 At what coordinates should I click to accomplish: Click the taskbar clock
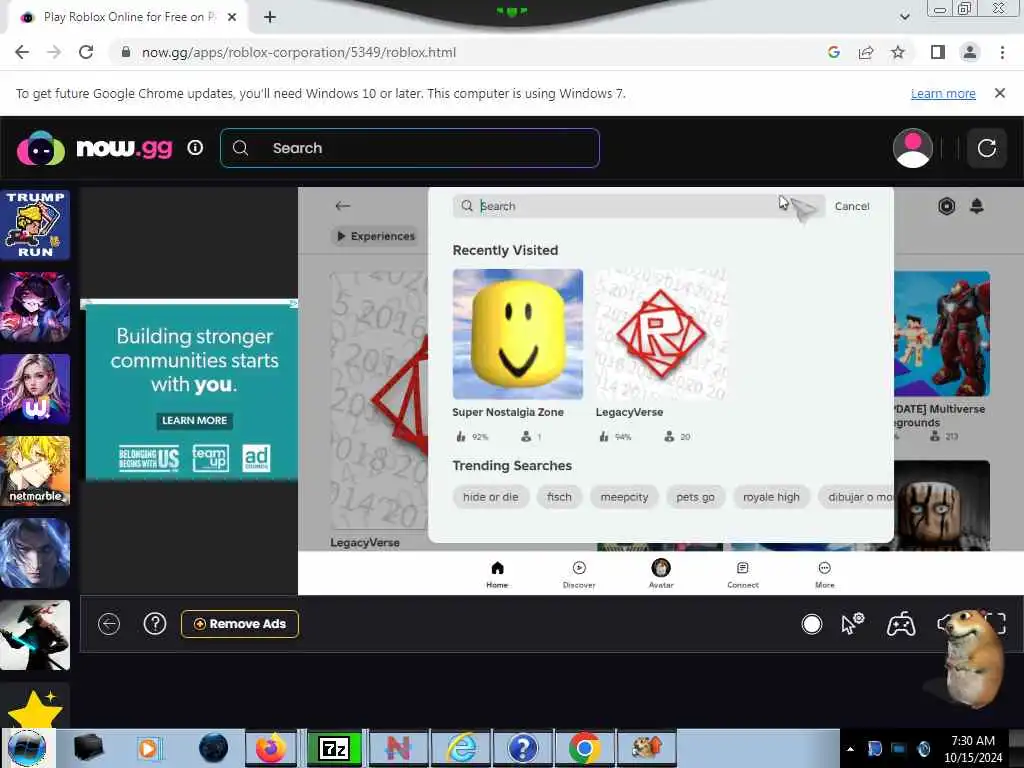point(972,749)
